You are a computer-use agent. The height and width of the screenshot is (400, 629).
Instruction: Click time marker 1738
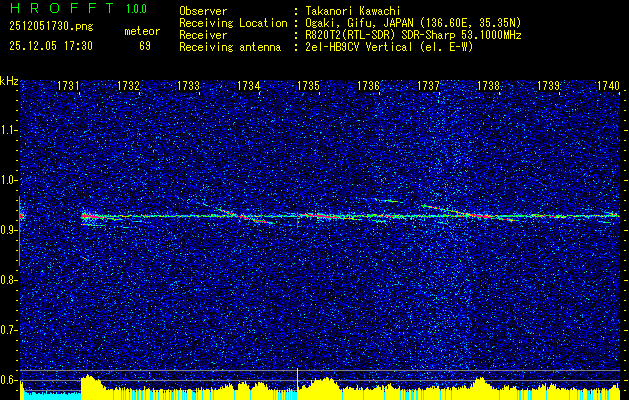[488, 85]
